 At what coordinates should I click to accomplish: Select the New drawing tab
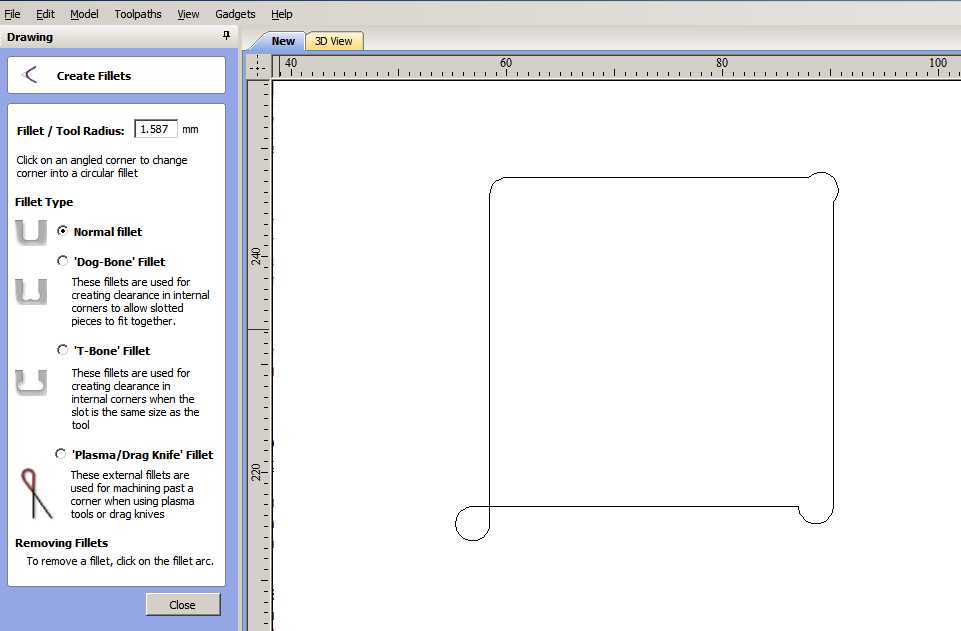(283, 41)
